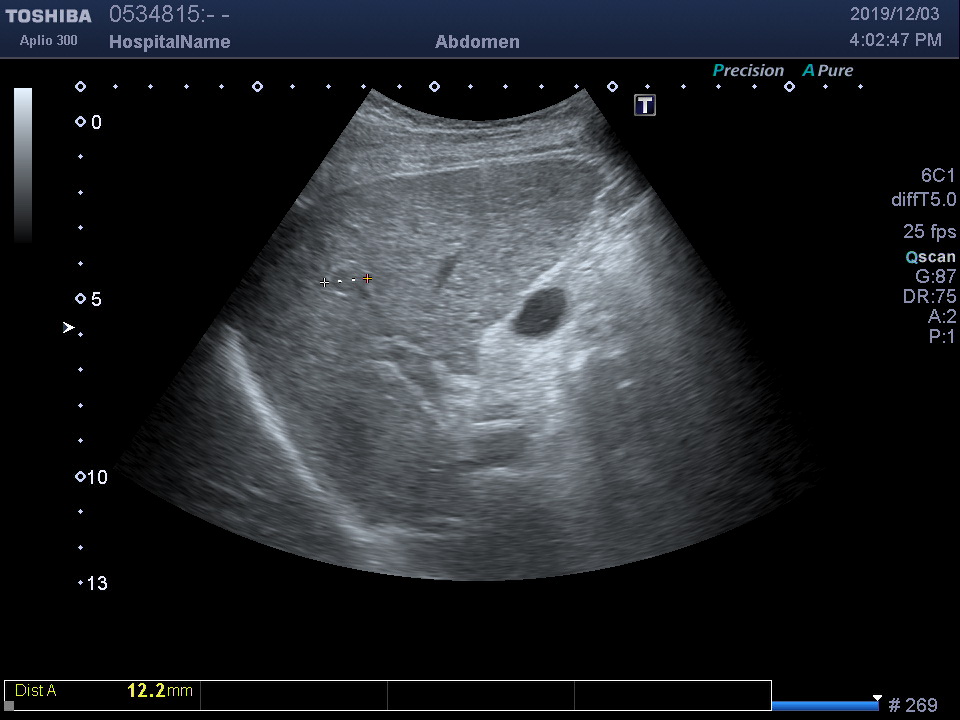Click the 0 cm depth scale marker
The width and height of the screenshot is (960, 720).
pos(81,122)
